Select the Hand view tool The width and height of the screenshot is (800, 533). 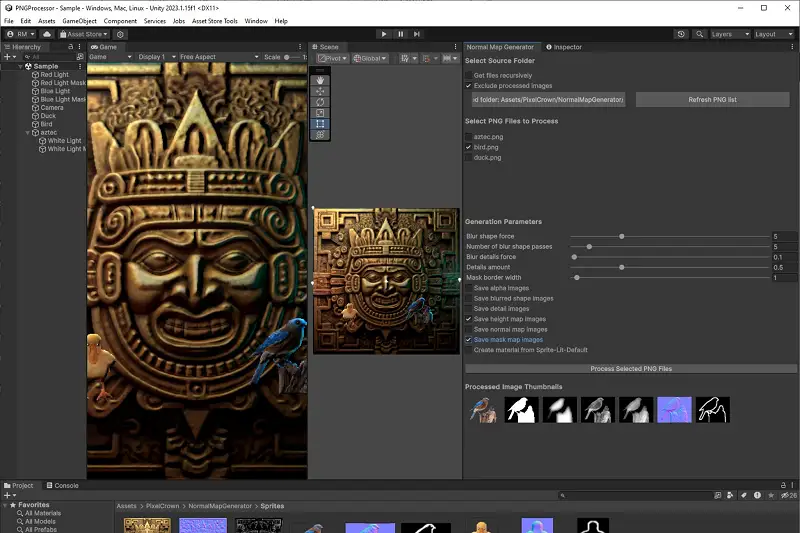(x=320, y=80)
